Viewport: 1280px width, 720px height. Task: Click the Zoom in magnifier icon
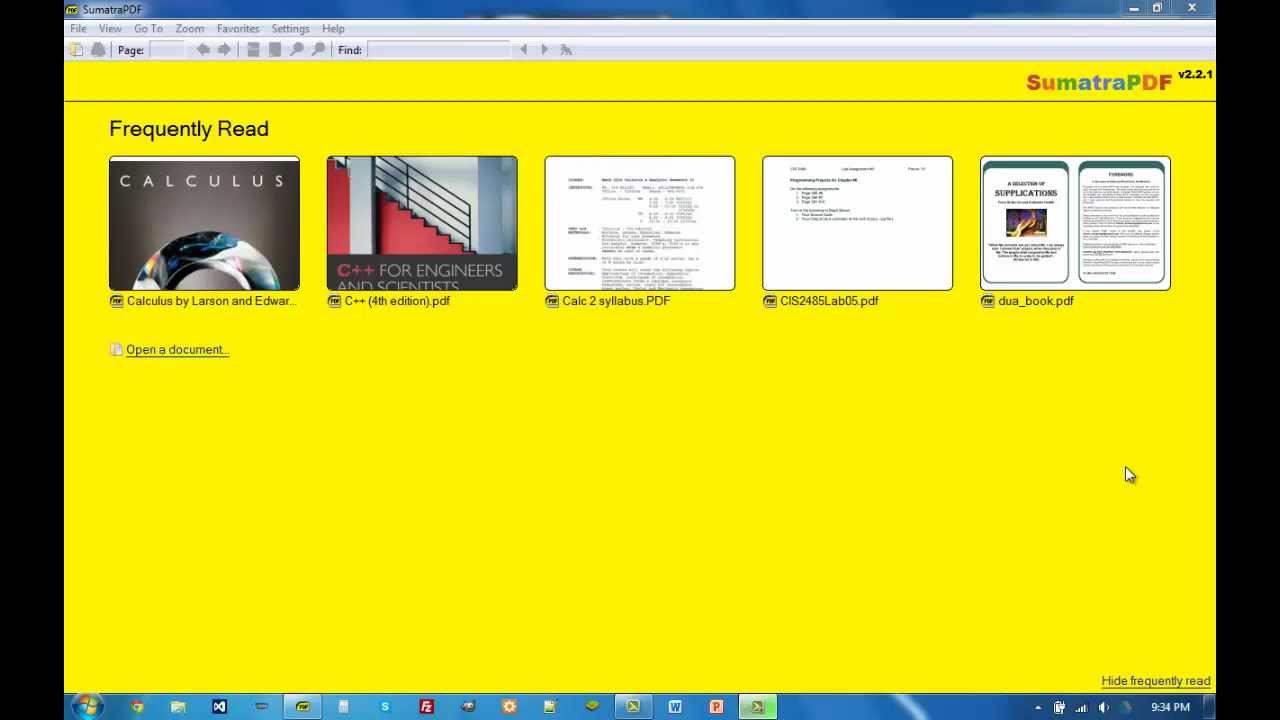318,50
